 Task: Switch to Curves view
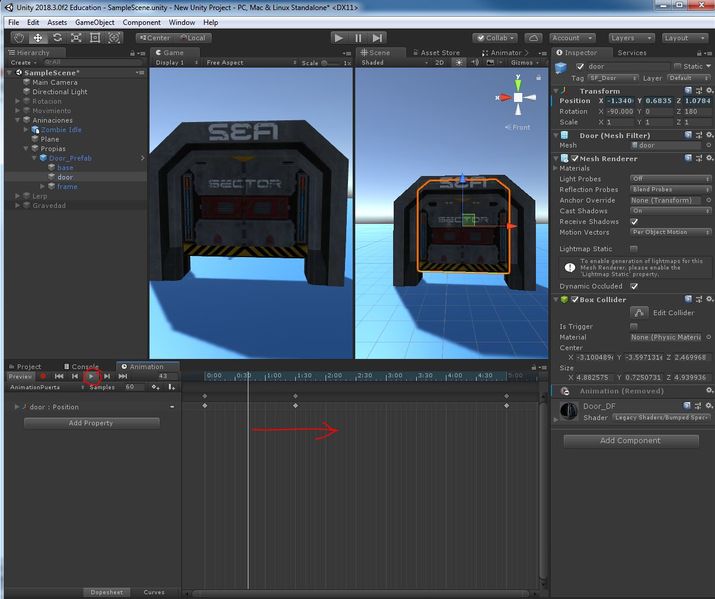pos(154,592)
